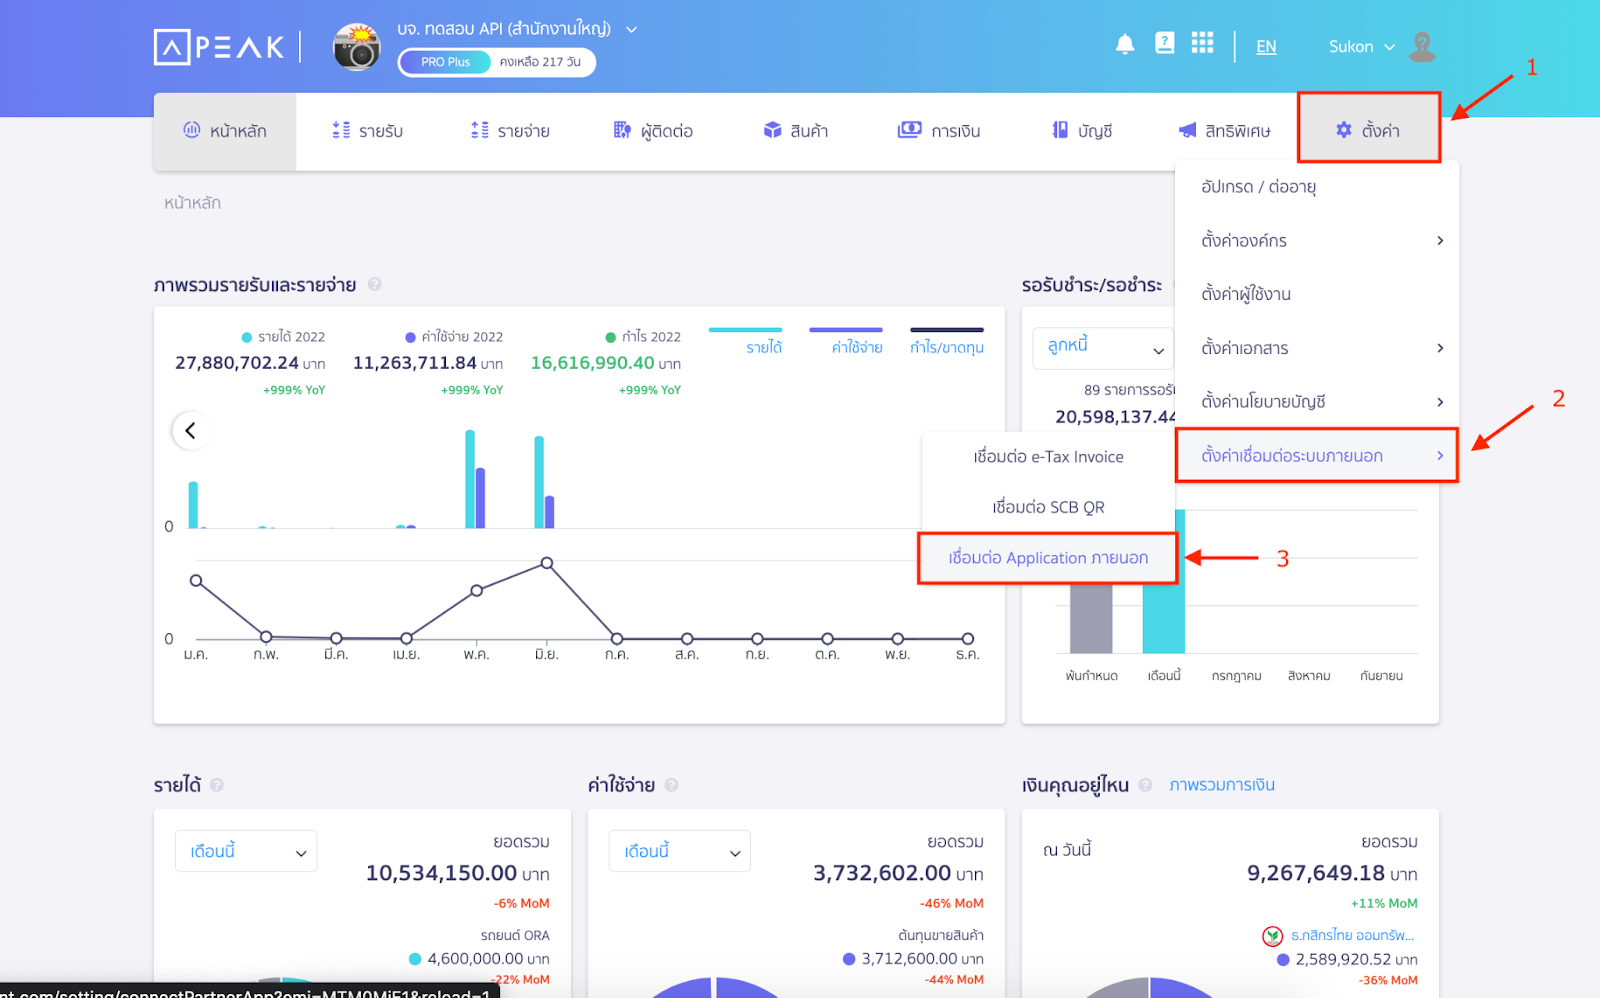1600x998 pixels.
Task: Open การเงิน menu
Action: (x=939, y=131)
